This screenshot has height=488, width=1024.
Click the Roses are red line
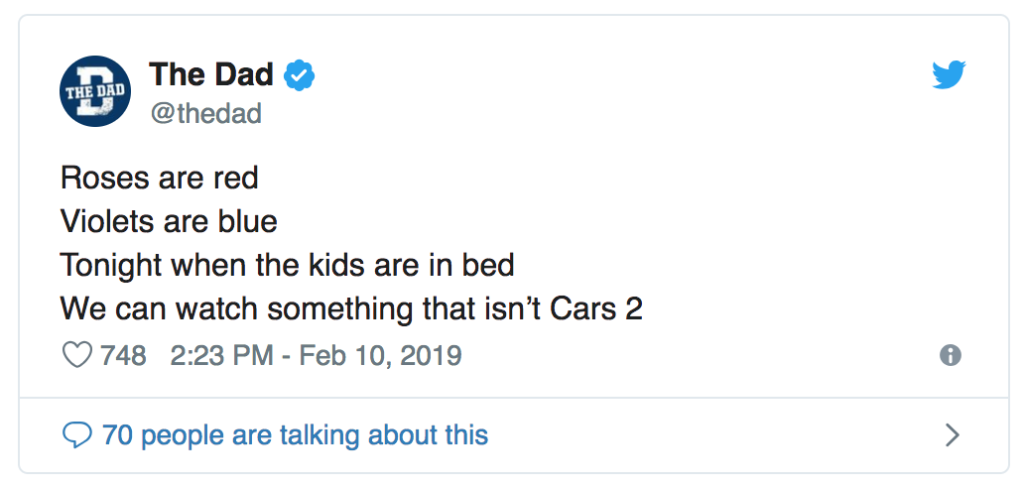[x=159, y=178]
